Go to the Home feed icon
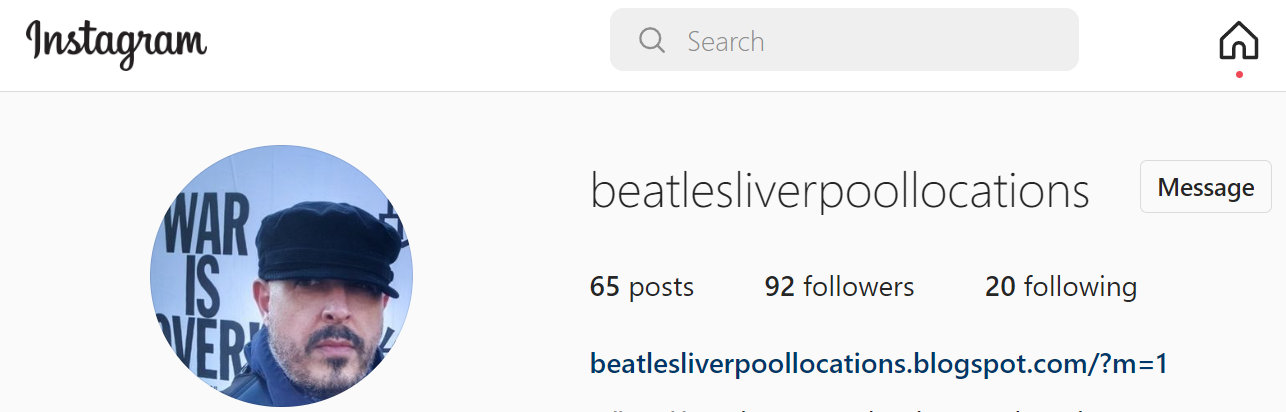This screenshot has width=1286, height=412. click(x=1239, y=41)
